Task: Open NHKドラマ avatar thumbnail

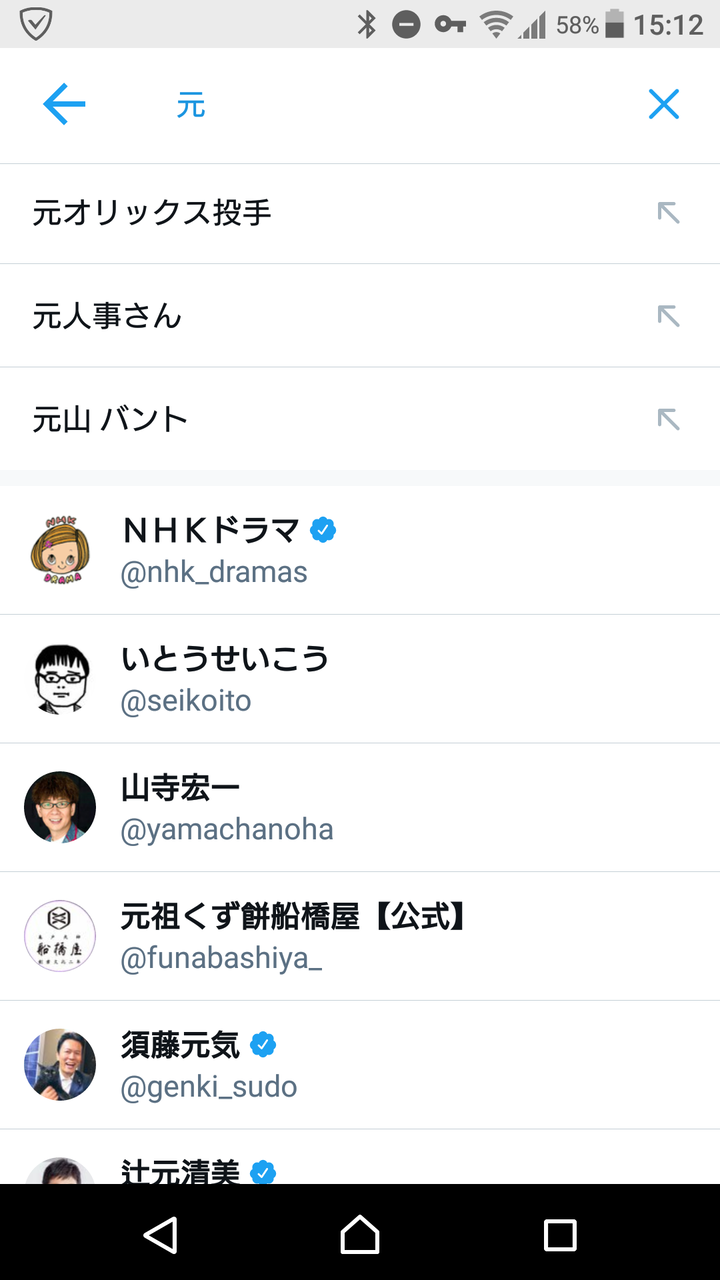Action: pos(60,550)
